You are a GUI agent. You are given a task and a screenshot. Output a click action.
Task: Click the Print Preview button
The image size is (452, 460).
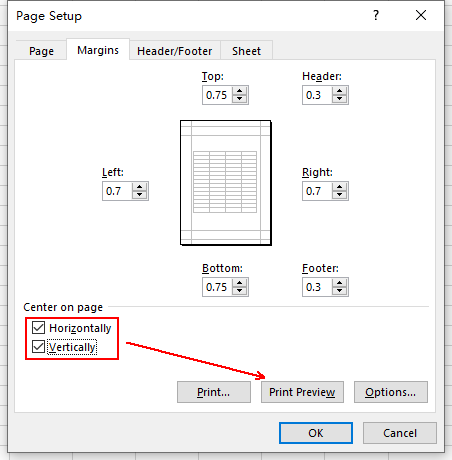pyautogui.click(x=302, y=392)
